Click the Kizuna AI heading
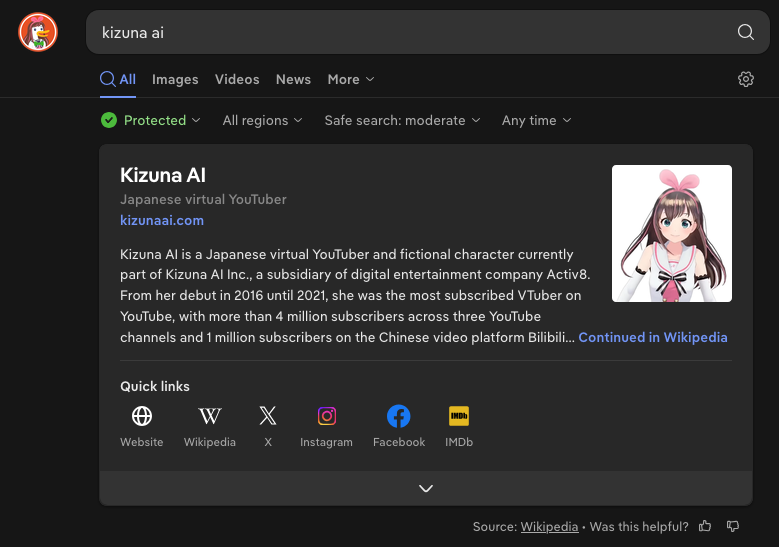779x547 pixels. 163,175
